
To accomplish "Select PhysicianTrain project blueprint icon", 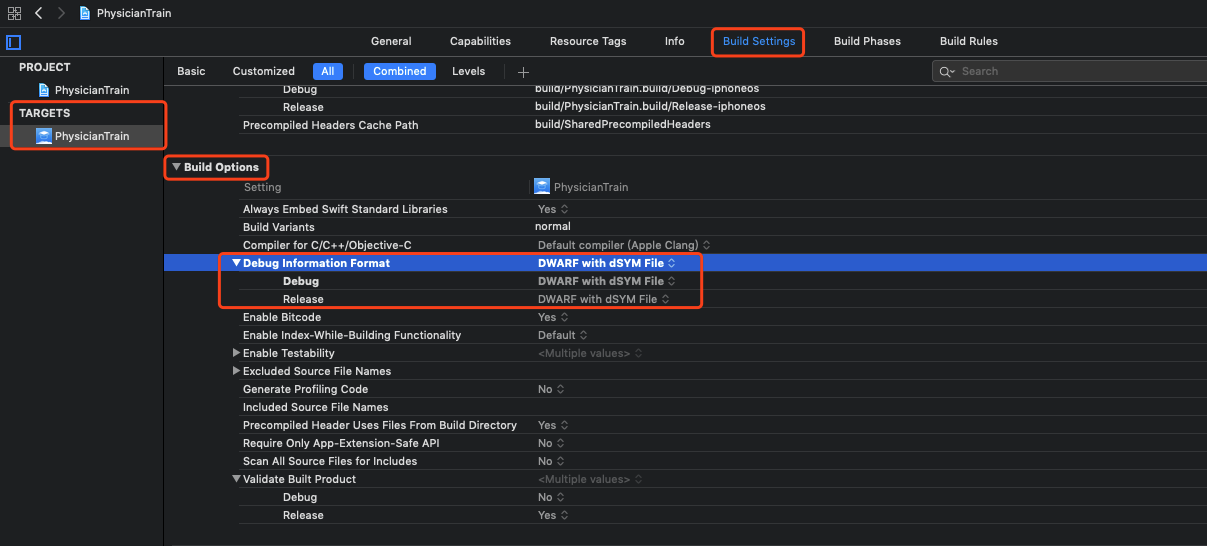I will pyautogui.click(x=44, y=90).
